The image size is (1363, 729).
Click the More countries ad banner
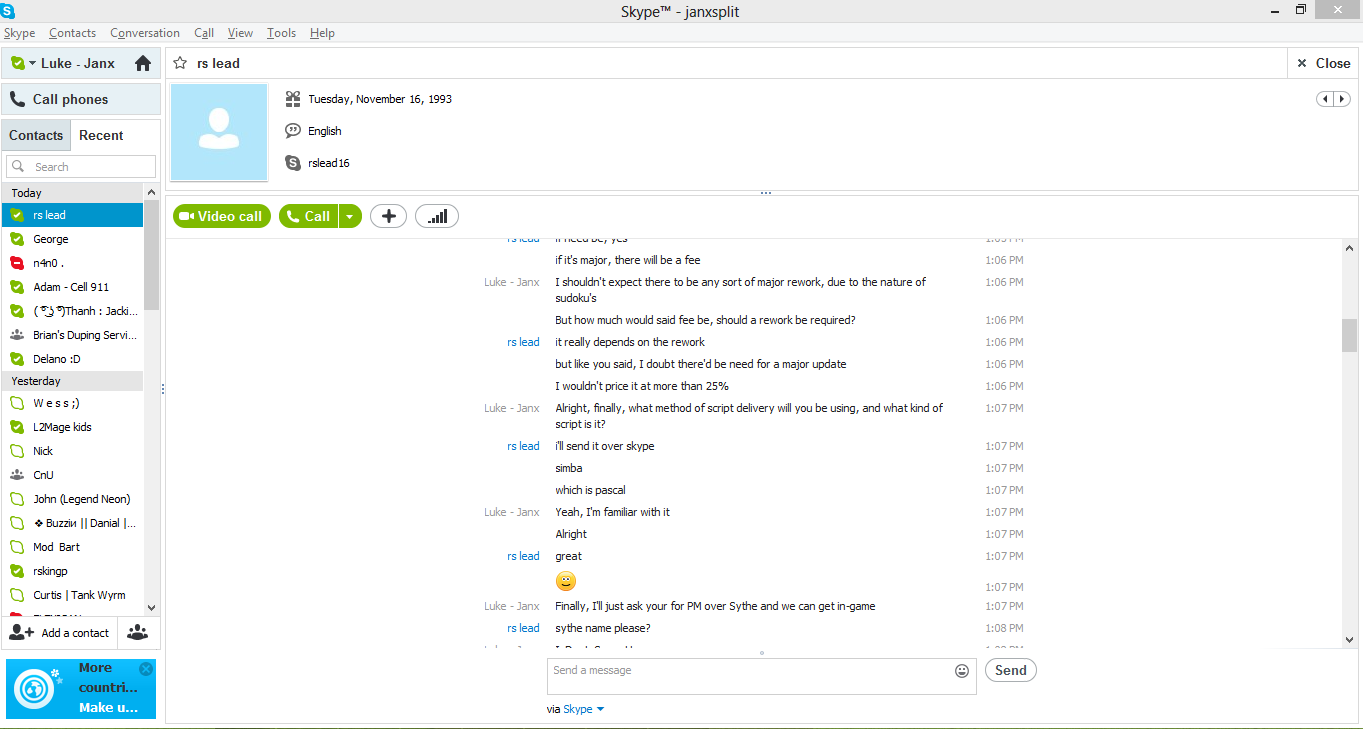(x=81, y=688)
